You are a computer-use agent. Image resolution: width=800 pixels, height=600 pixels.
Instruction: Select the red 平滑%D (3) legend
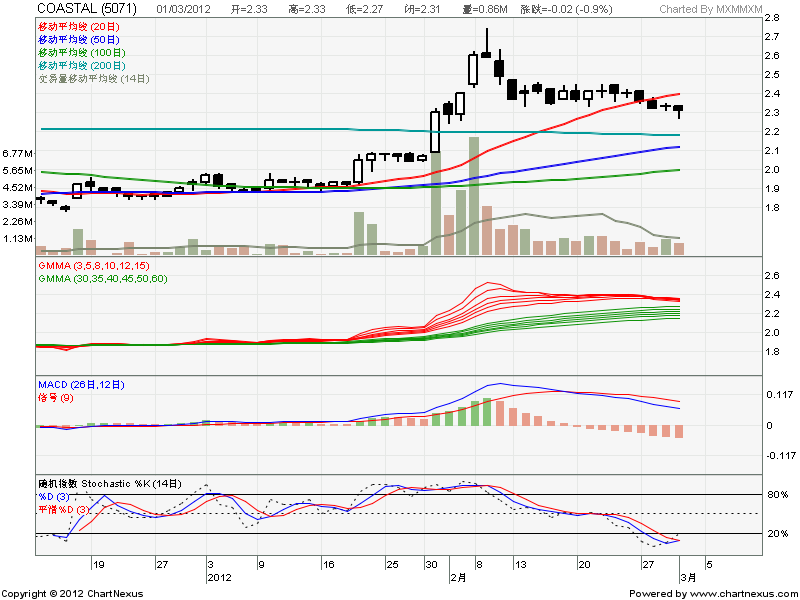(64, 510)
